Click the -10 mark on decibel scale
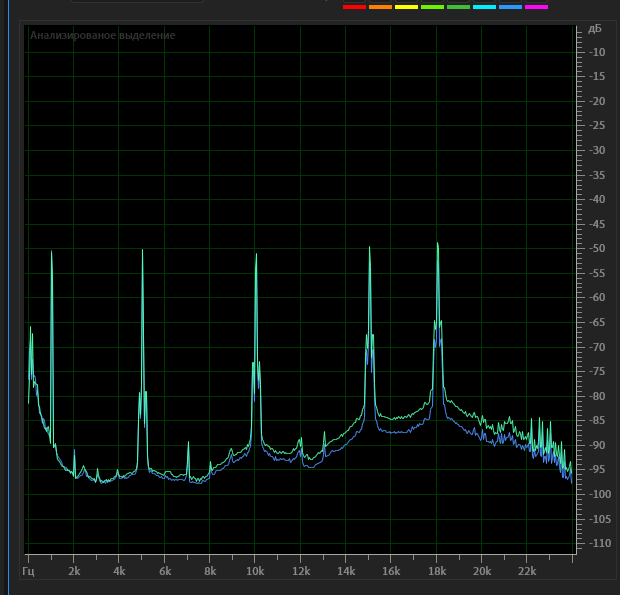 pos(597,52)
